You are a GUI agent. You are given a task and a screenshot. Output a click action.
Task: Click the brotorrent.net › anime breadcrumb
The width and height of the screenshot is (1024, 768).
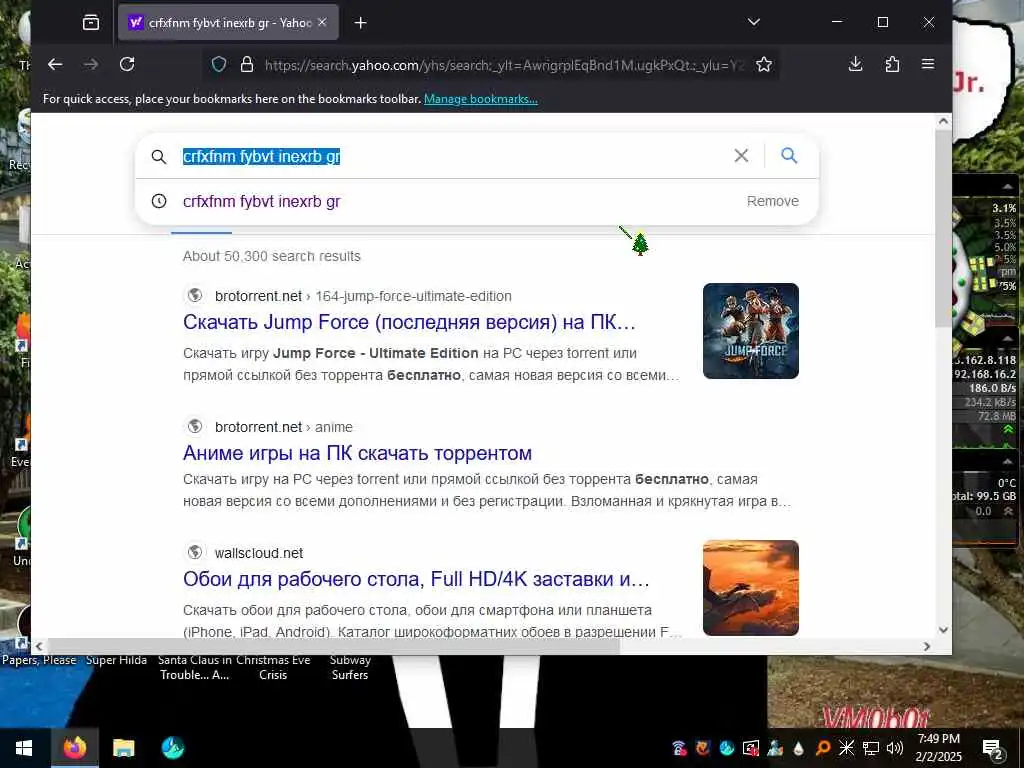tap(283, 427)
